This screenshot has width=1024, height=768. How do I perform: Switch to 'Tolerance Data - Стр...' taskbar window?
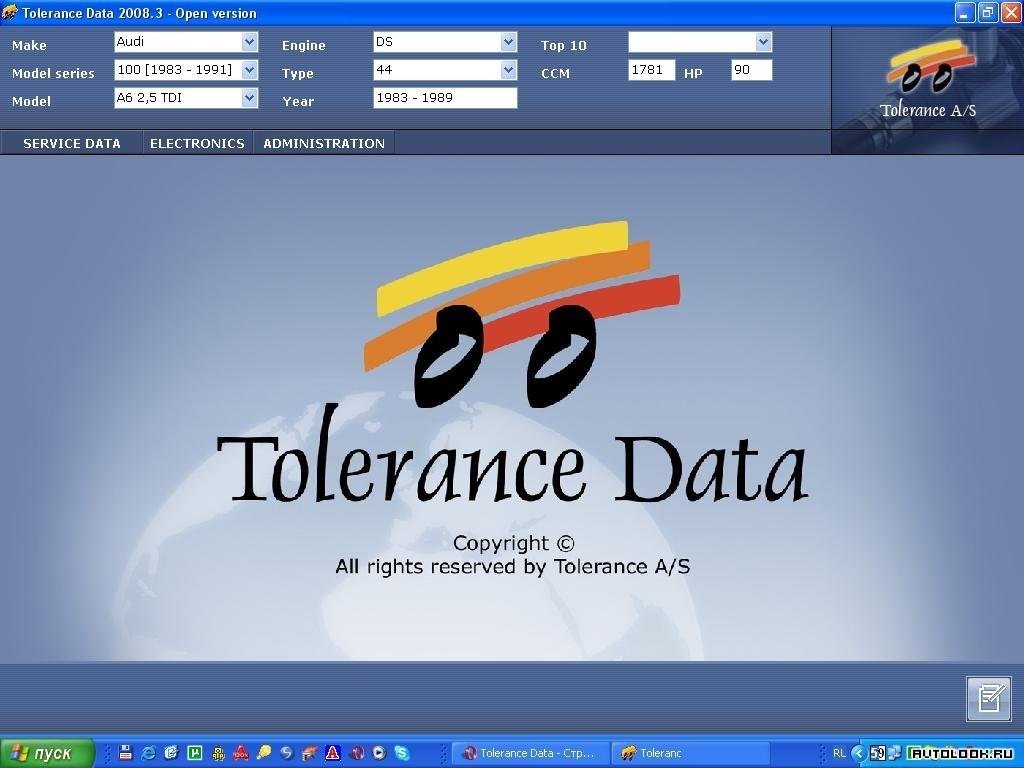point(530,754)
